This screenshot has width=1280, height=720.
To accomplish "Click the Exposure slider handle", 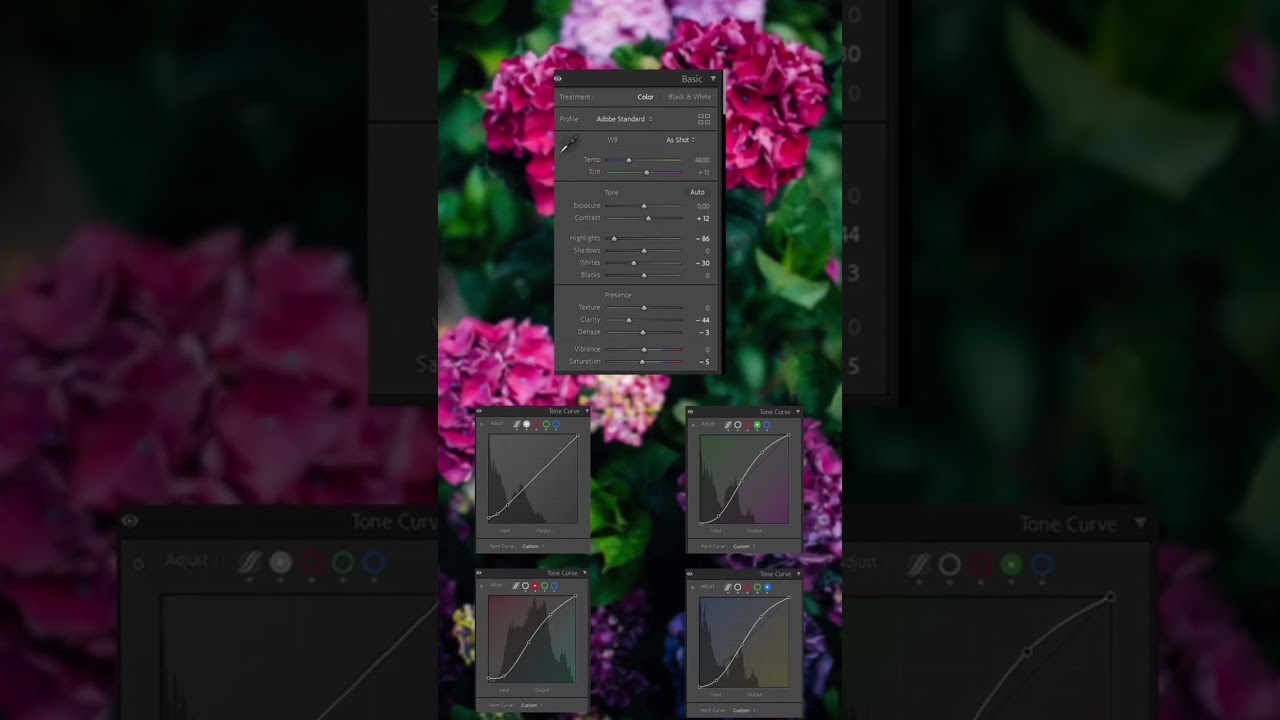I will point(644,206).
